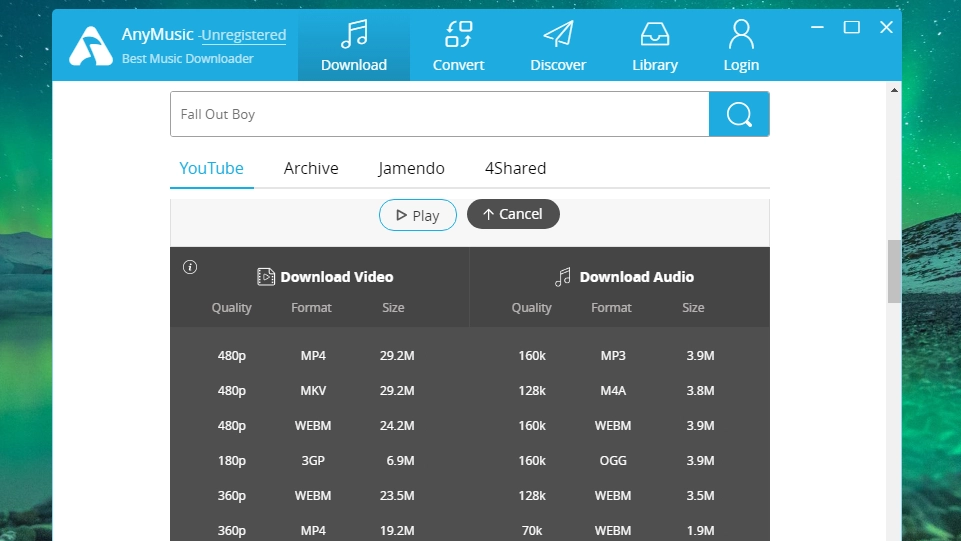
Task: Click the Download Video heading
Action: [336, 277]
